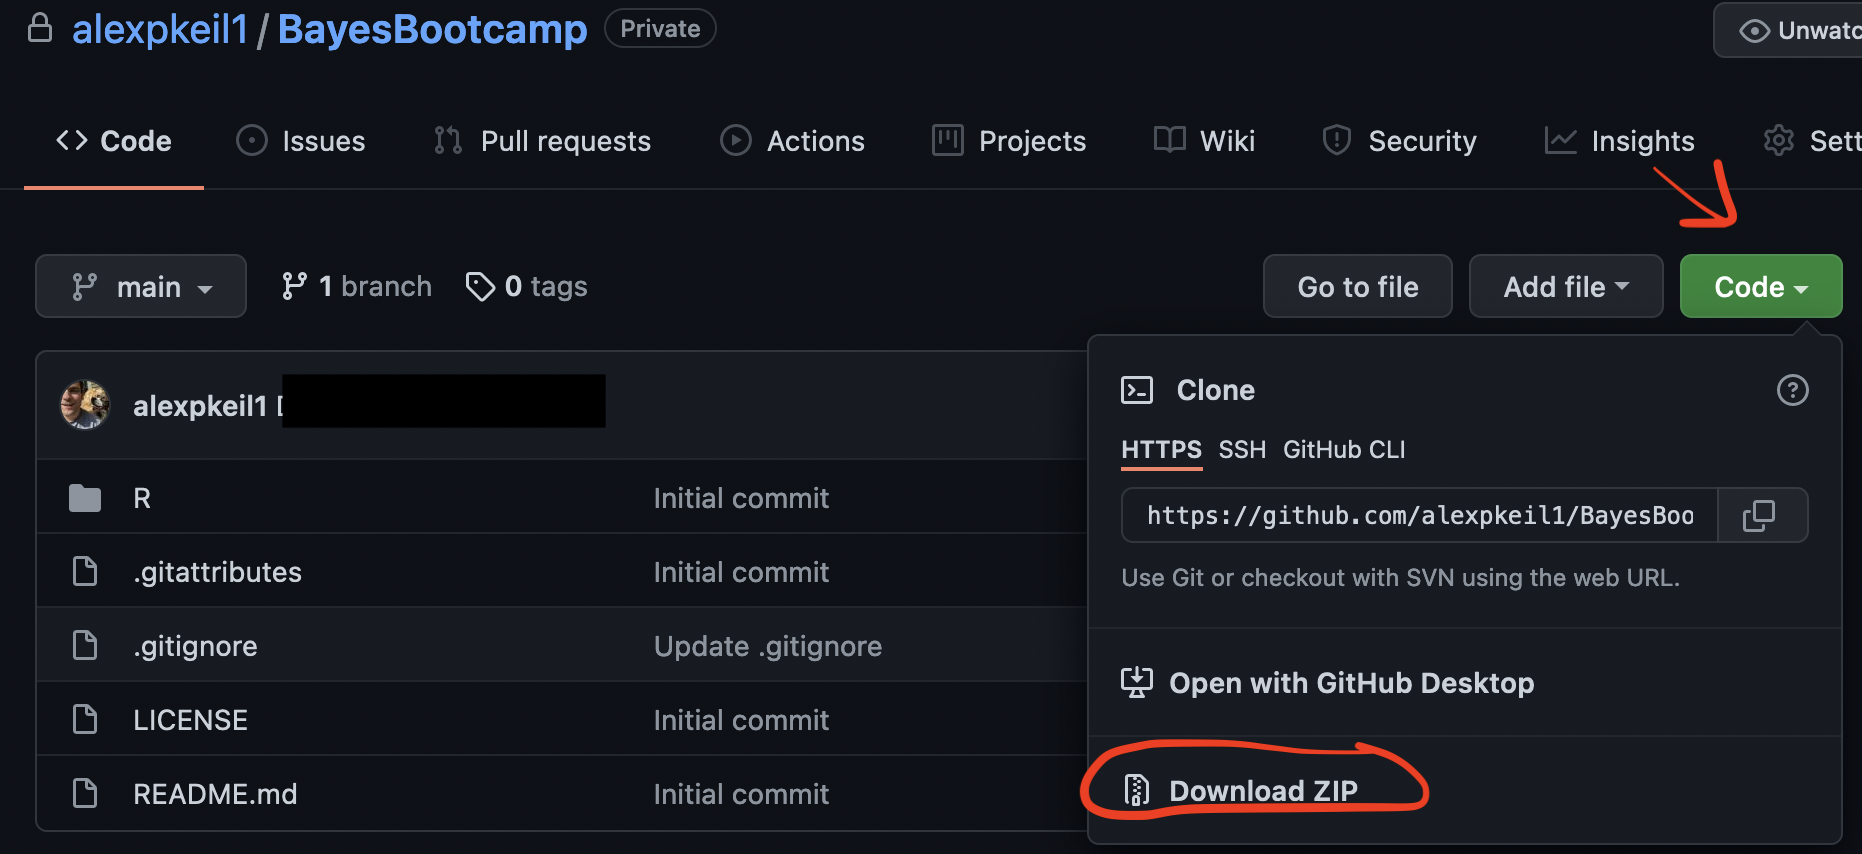Select the Code tab
1862x854 pixels.
[114, 141]
